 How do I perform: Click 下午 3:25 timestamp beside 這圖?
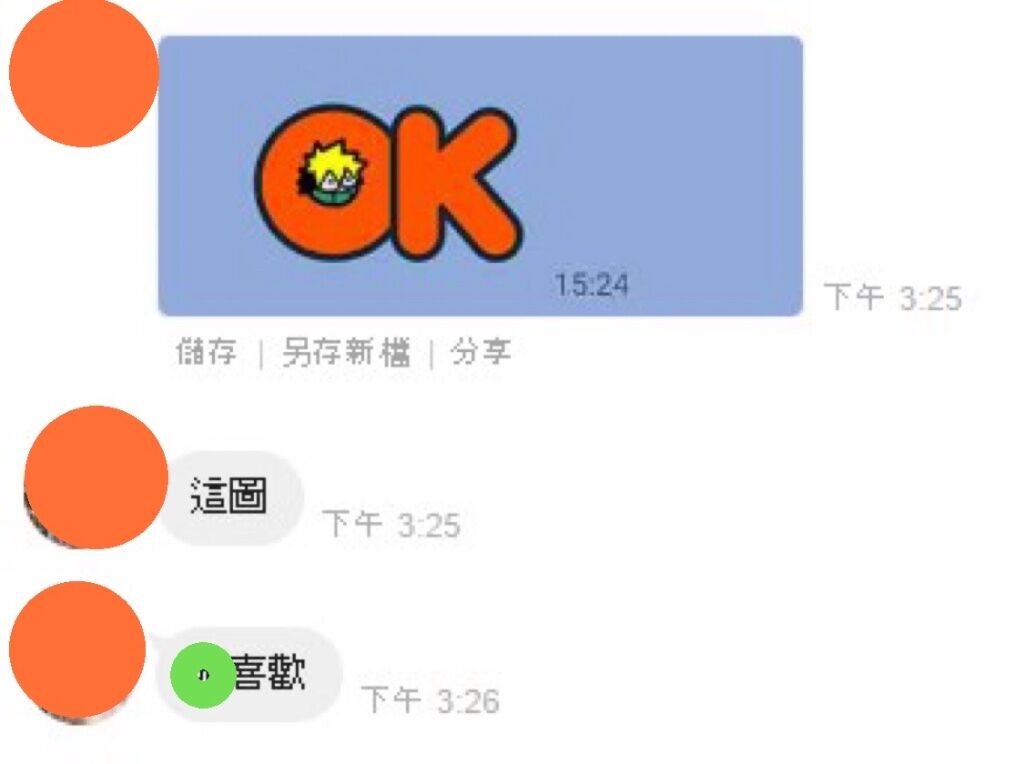[x=391, y=524]
